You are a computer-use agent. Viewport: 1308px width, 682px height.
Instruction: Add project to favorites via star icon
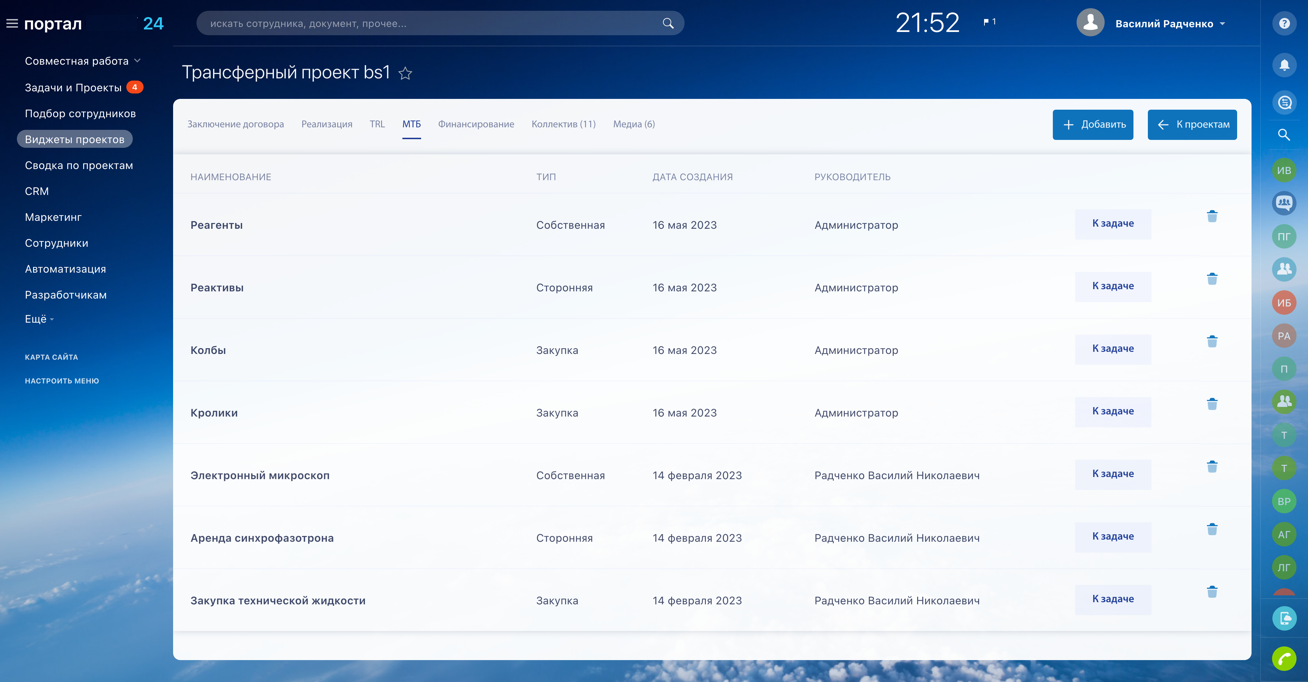(x=405, y=73)
